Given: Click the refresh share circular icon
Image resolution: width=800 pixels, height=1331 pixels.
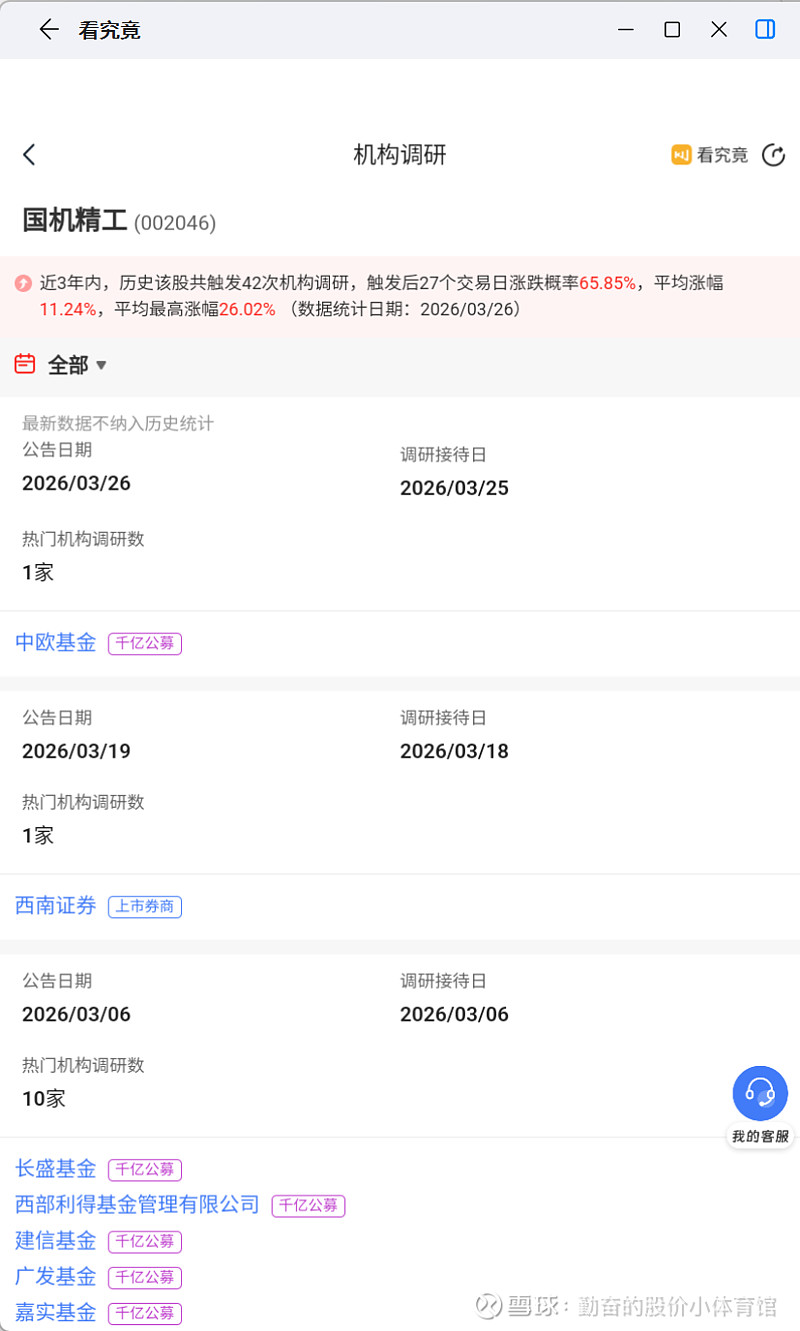Looking at the screenshot, I should pos(773,155).
